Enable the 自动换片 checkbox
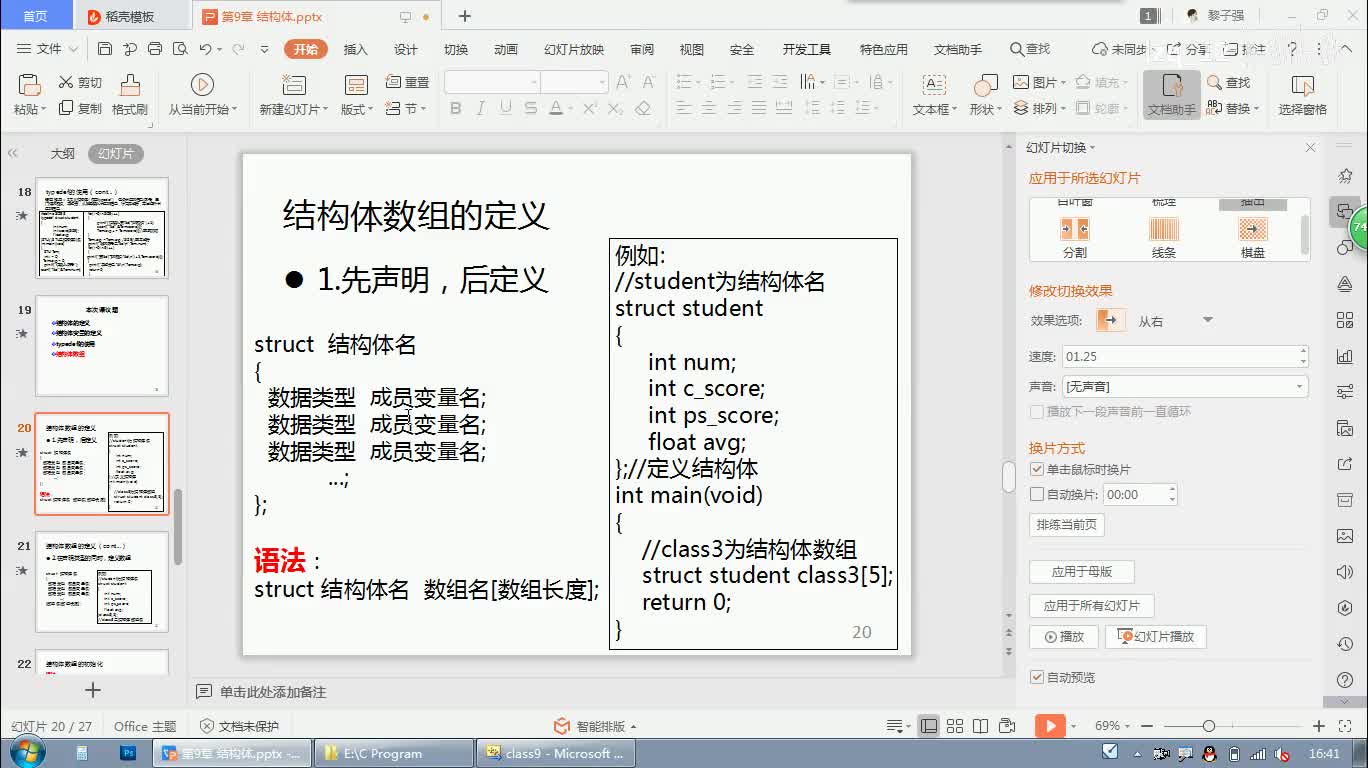Viewport: 1368px width, 768px height. pos(1037,495)
